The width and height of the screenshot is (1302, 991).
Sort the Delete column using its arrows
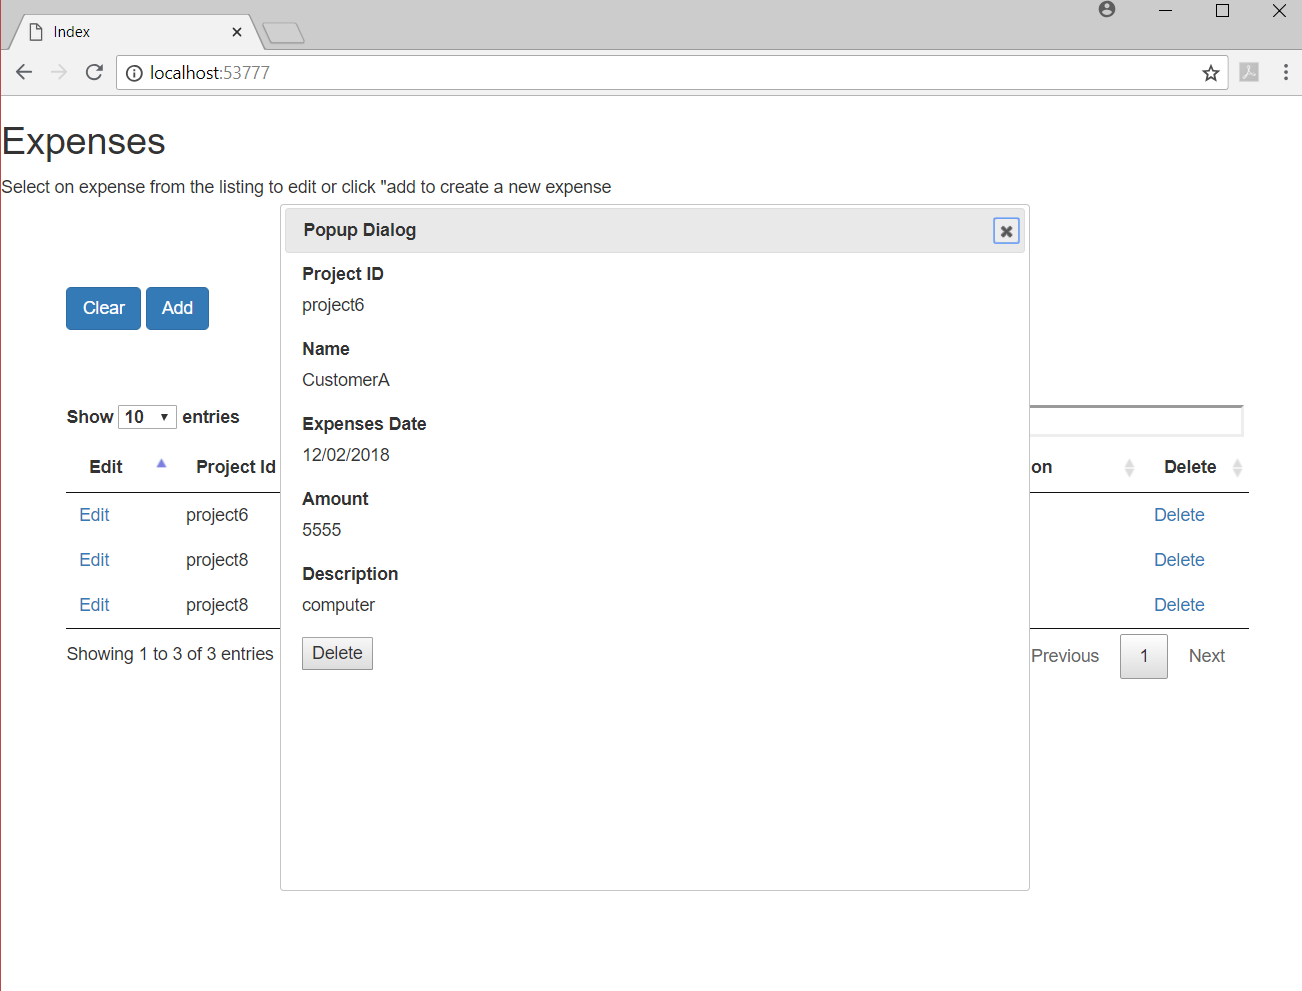point(1238,467)
